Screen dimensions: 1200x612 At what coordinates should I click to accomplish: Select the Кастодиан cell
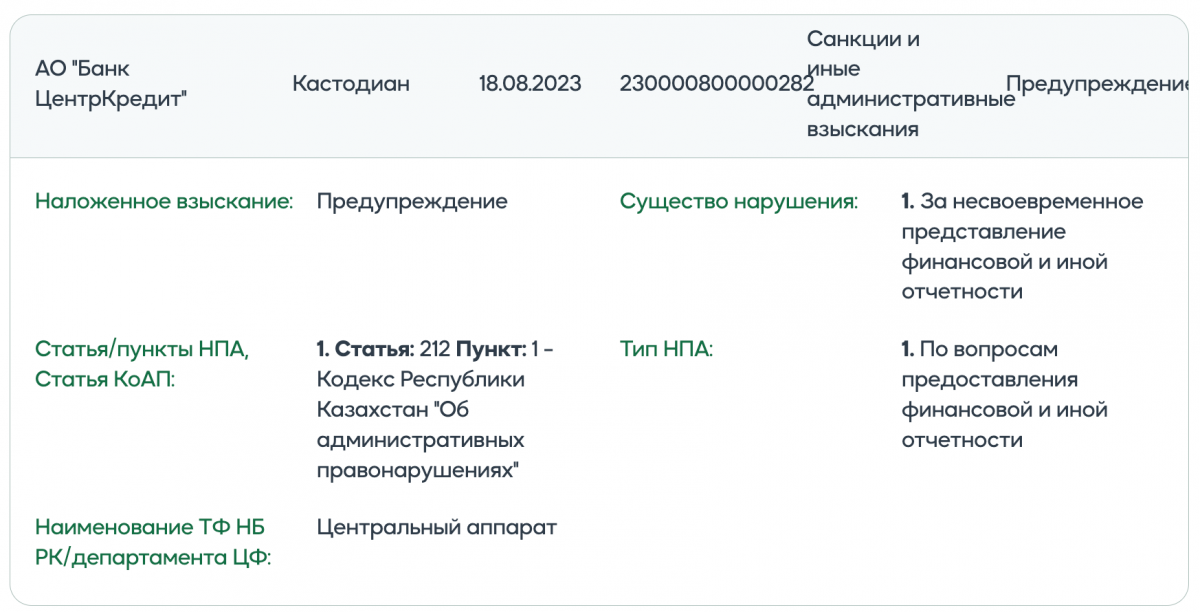(x=351, y=84)
